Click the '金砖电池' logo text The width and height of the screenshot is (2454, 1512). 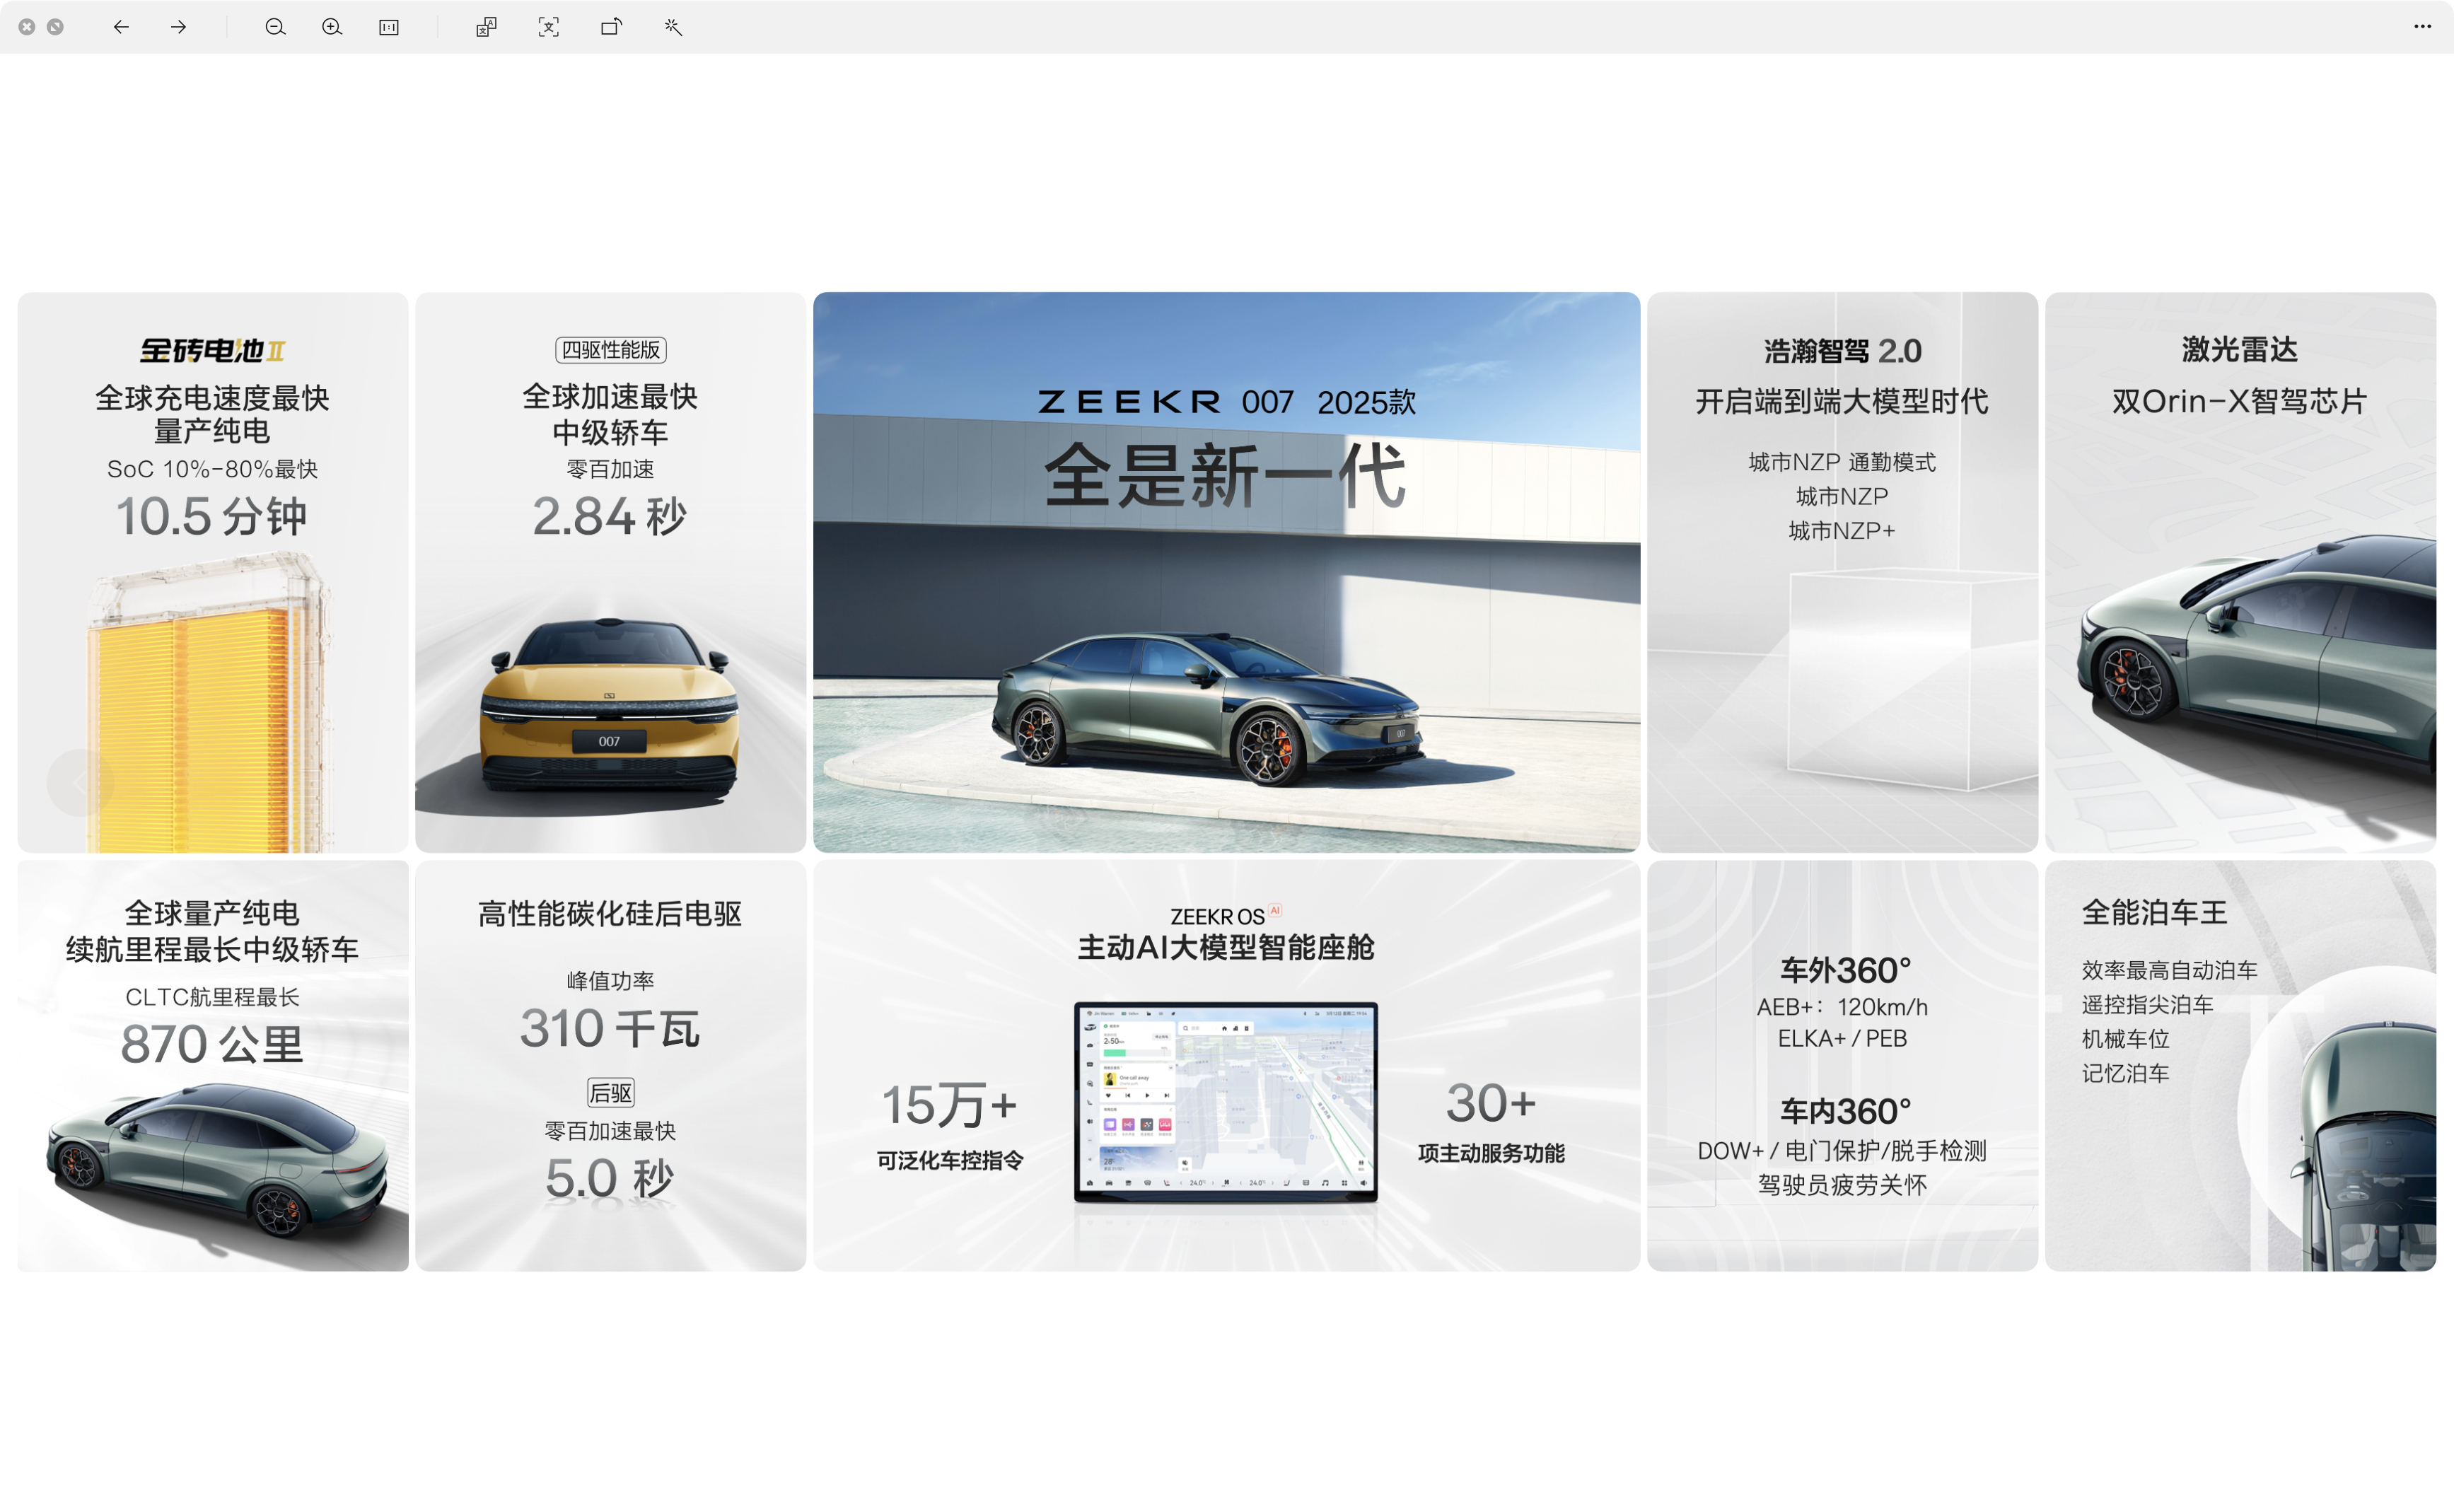point(211,351)
